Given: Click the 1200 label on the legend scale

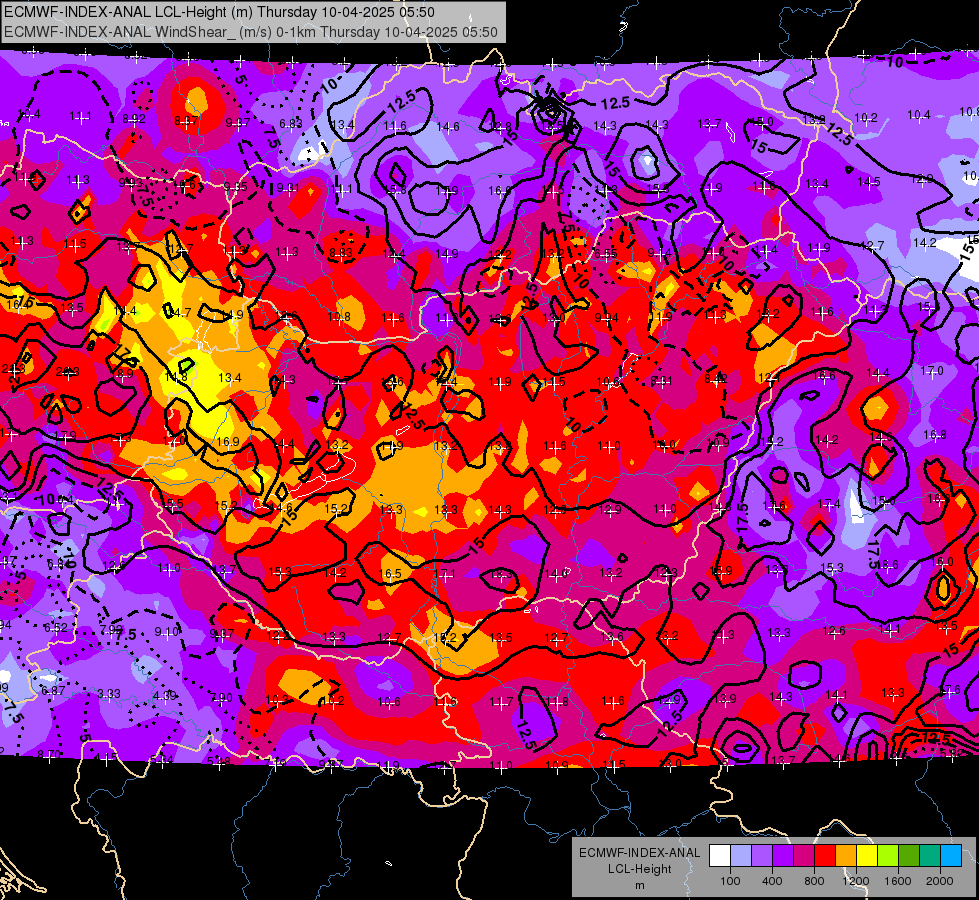Looking at the screenshot, I should (856, 881).
